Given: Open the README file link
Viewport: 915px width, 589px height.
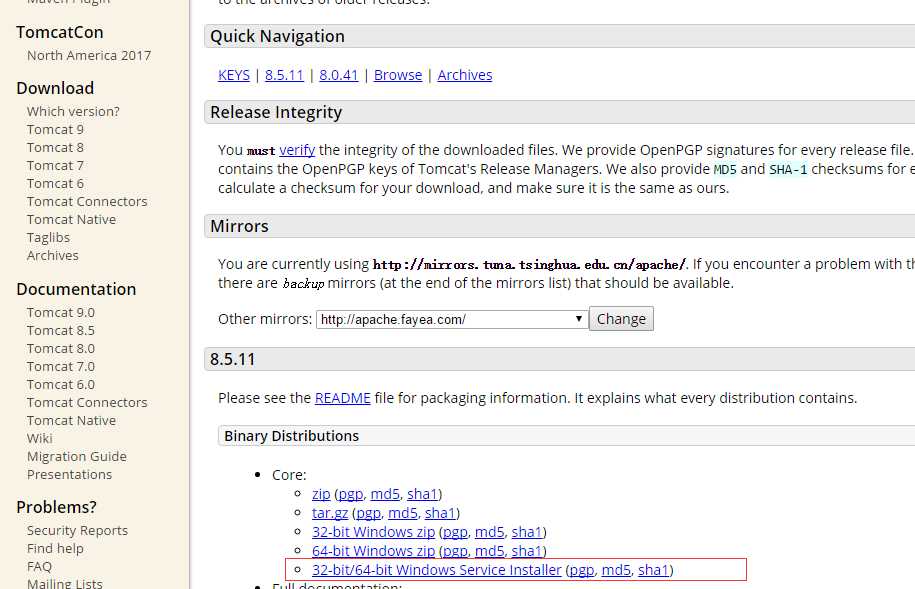Looking at the screenshot, I should (x=343, y=398).
